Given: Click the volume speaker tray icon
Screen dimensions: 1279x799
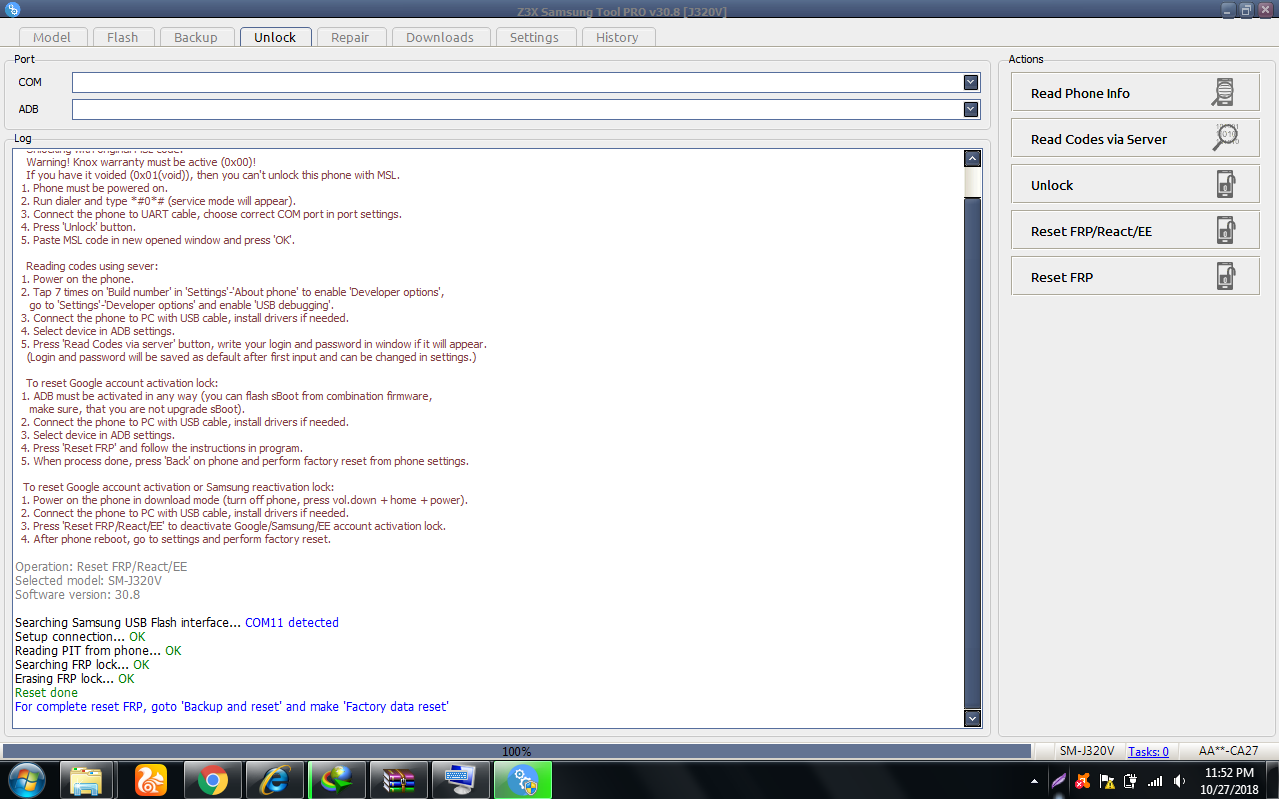Looking at the screenshot, I should (1179, 781).
